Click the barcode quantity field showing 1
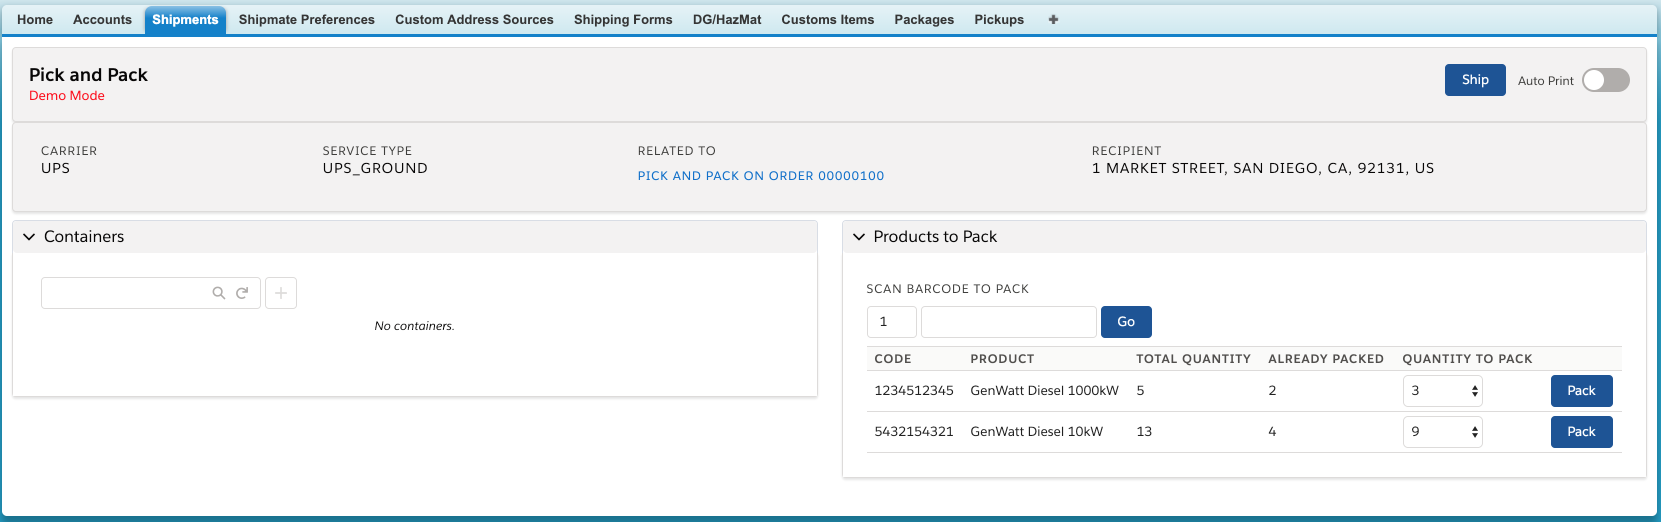Screen dimensions: 1661x522 pyautogui.click(x=892, y=322)
